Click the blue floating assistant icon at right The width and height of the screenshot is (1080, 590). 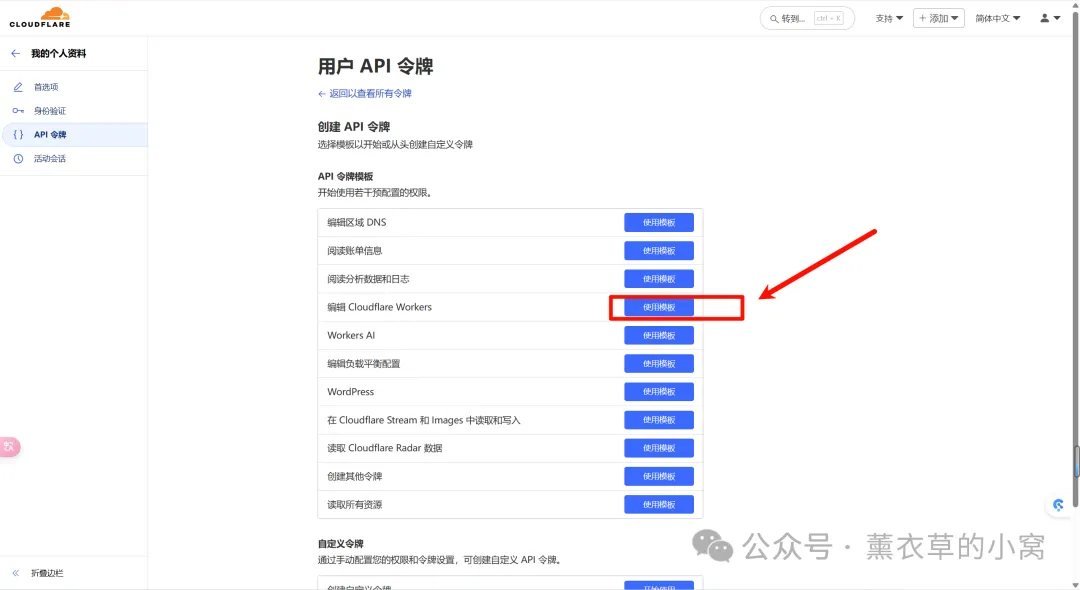tap(1059, 506)
